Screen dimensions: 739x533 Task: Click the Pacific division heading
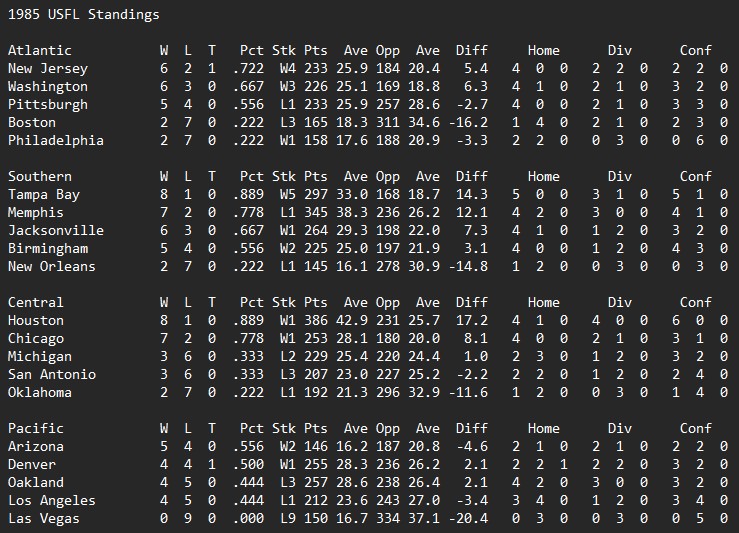35,428
